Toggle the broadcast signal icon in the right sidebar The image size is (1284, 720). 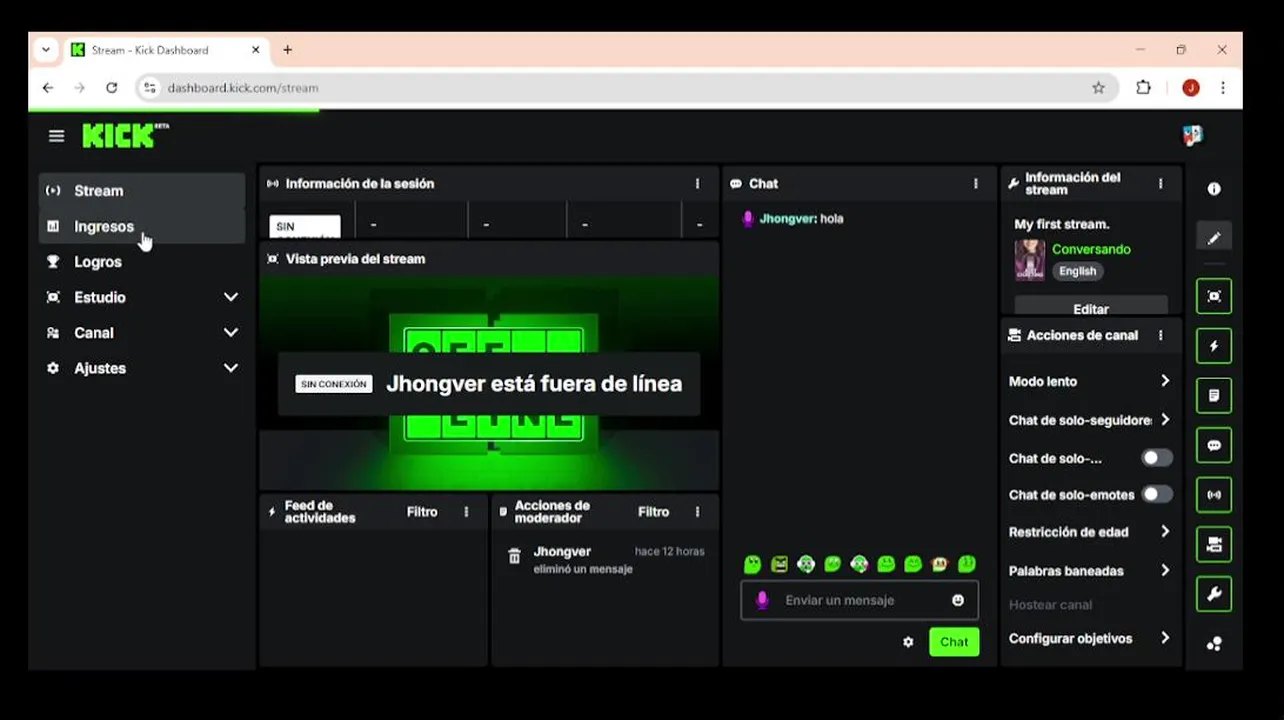(x=1214, y=495)
